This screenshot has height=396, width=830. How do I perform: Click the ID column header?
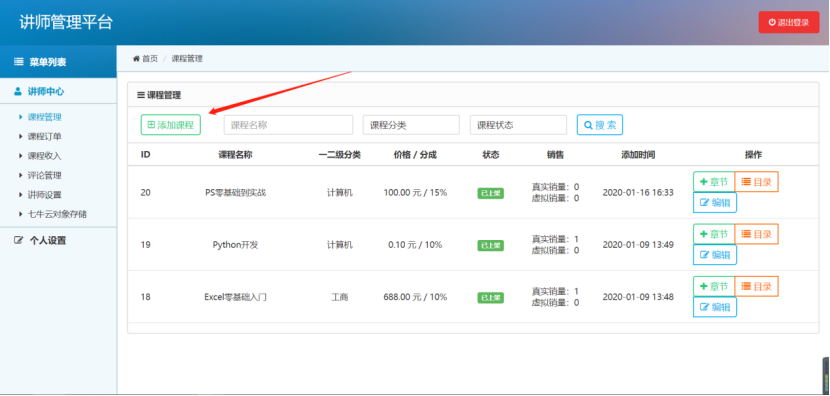click(146, 155)
